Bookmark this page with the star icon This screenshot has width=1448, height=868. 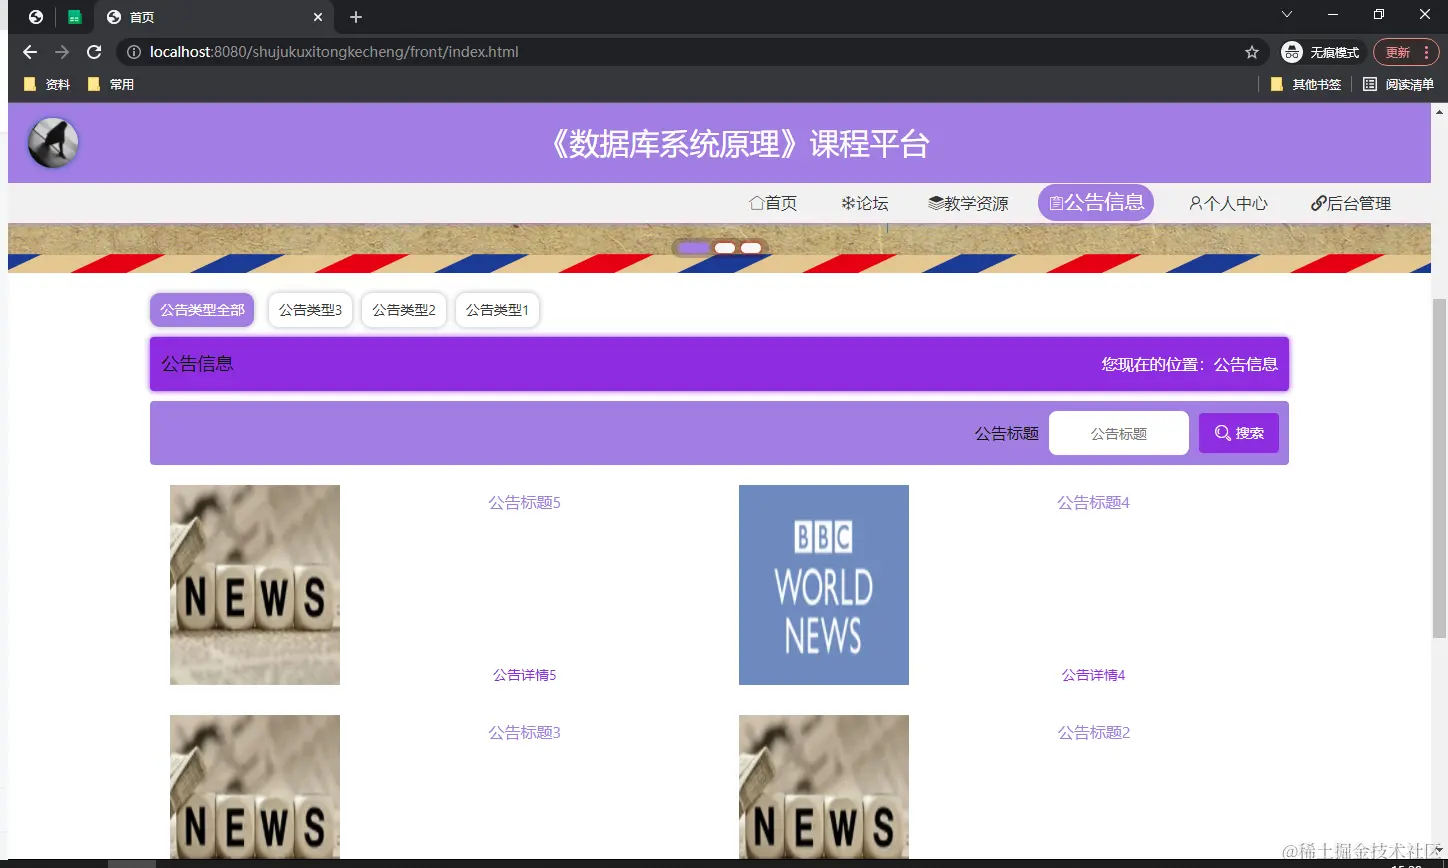tap(1251, 52)
